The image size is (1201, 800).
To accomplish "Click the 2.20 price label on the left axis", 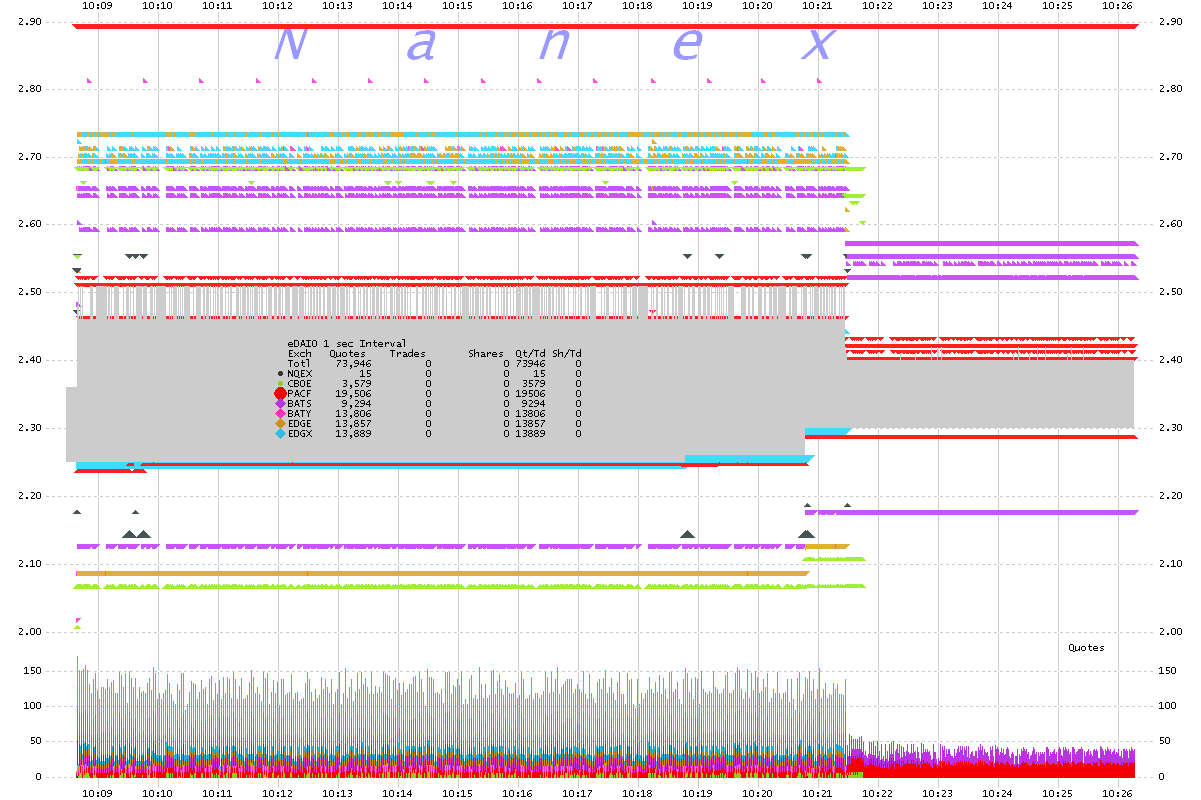I will (32, 496).
